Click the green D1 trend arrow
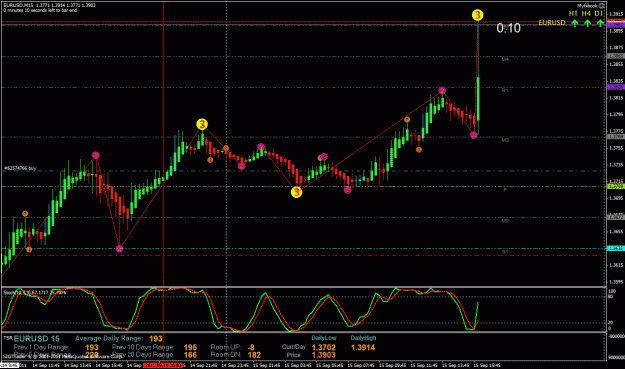This screenshot has height=369, width=625. point(600,23)
